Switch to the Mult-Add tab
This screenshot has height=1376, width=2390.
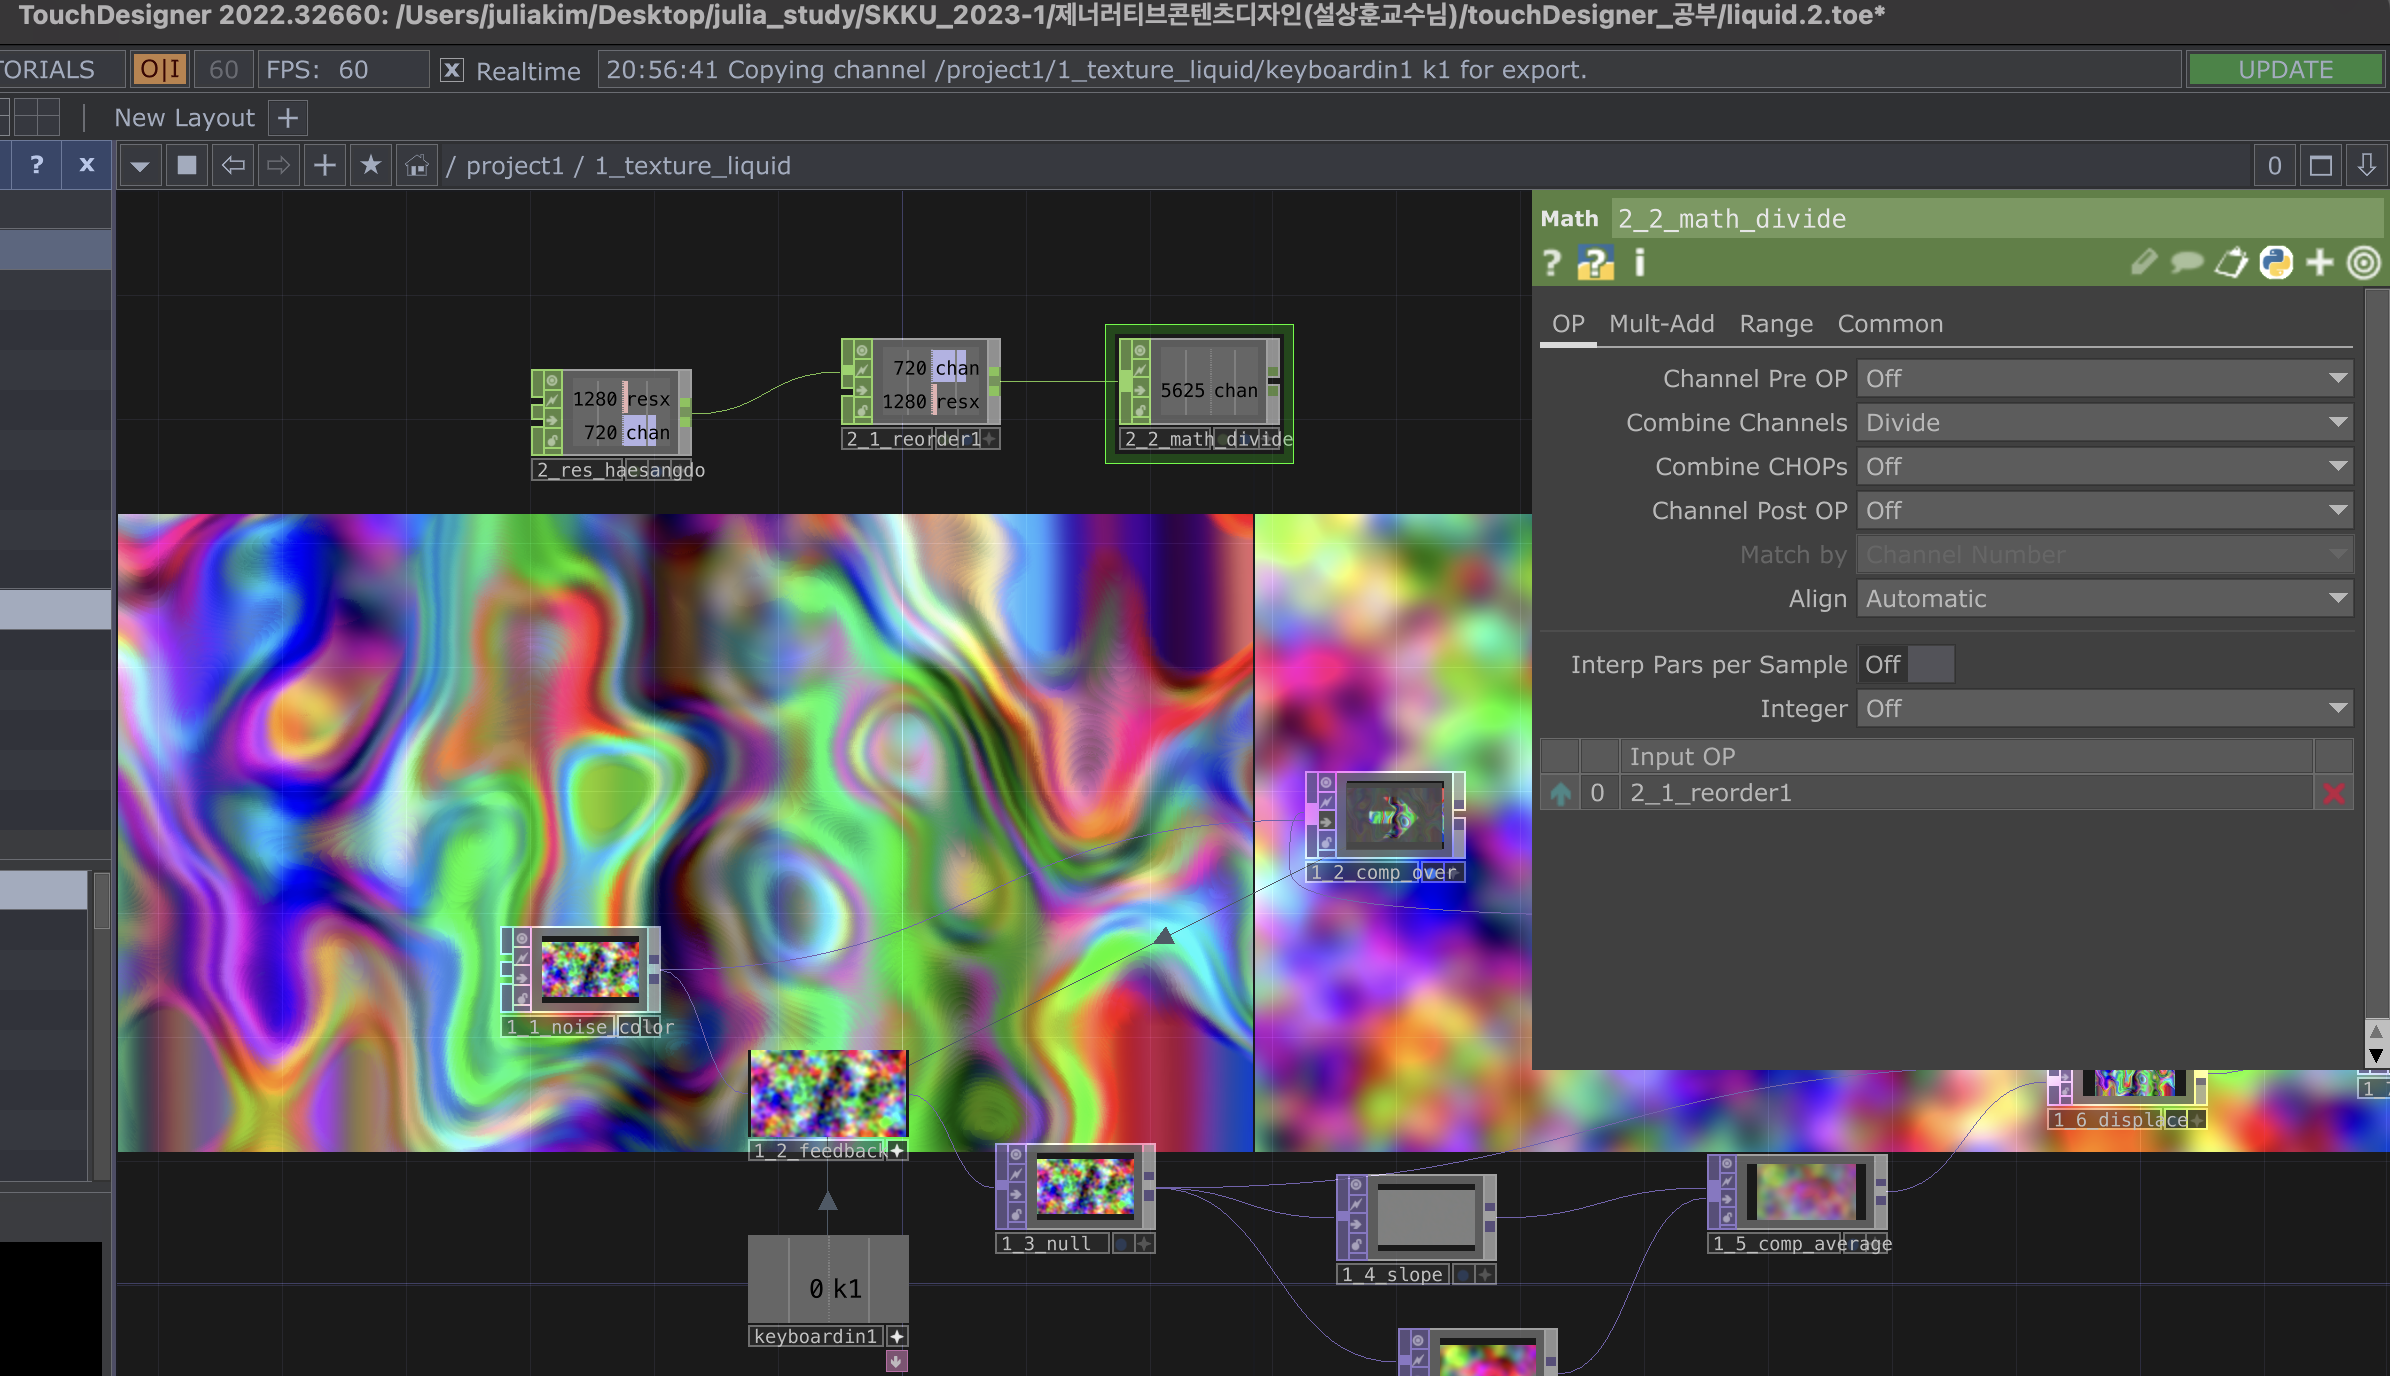[1661, 324]
